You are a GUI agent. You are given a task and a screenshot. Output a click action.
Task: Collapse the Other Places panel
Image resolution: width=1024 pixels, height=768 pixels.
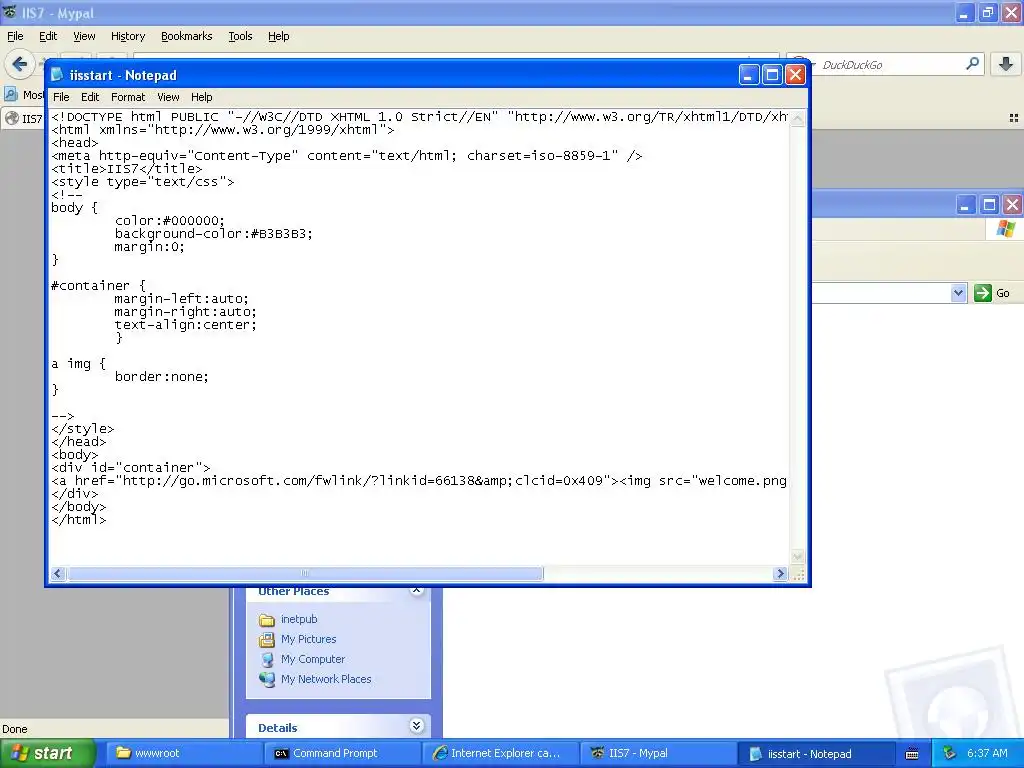(x=416, y=590)
